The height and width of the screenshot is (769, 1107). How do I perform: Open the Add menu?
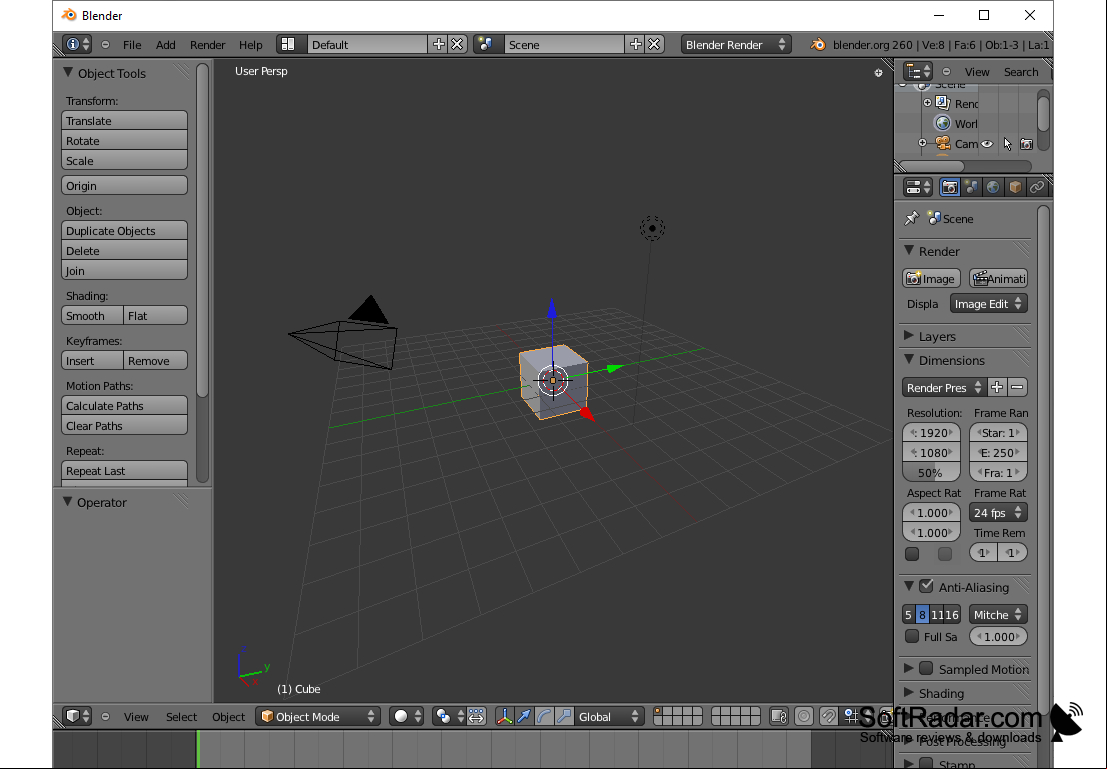click(166, 44)
